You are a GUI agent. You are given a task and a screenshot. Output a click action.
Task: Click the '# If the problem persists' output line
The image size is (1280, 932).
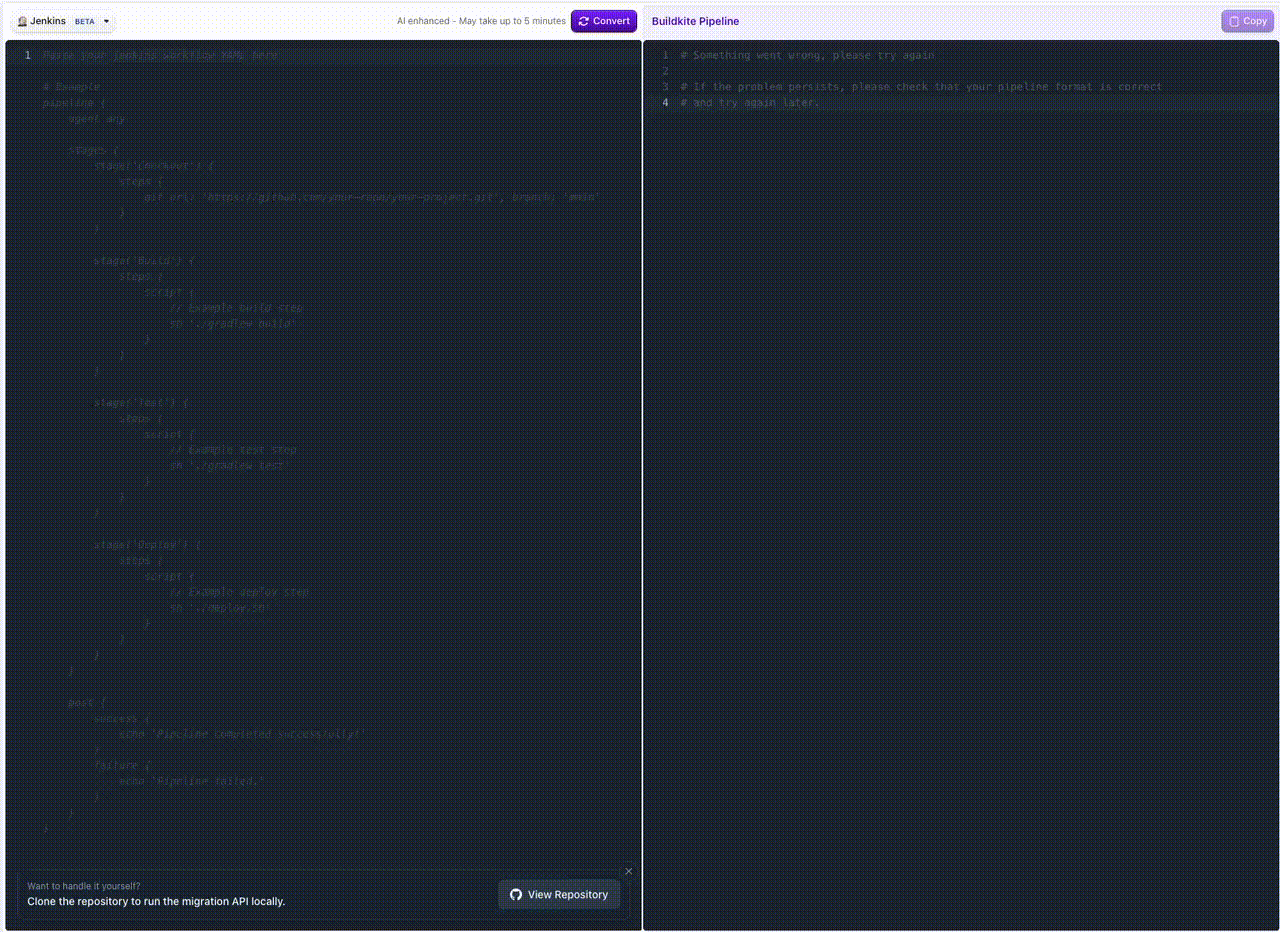pyautogui.click(x=921, y=87)
